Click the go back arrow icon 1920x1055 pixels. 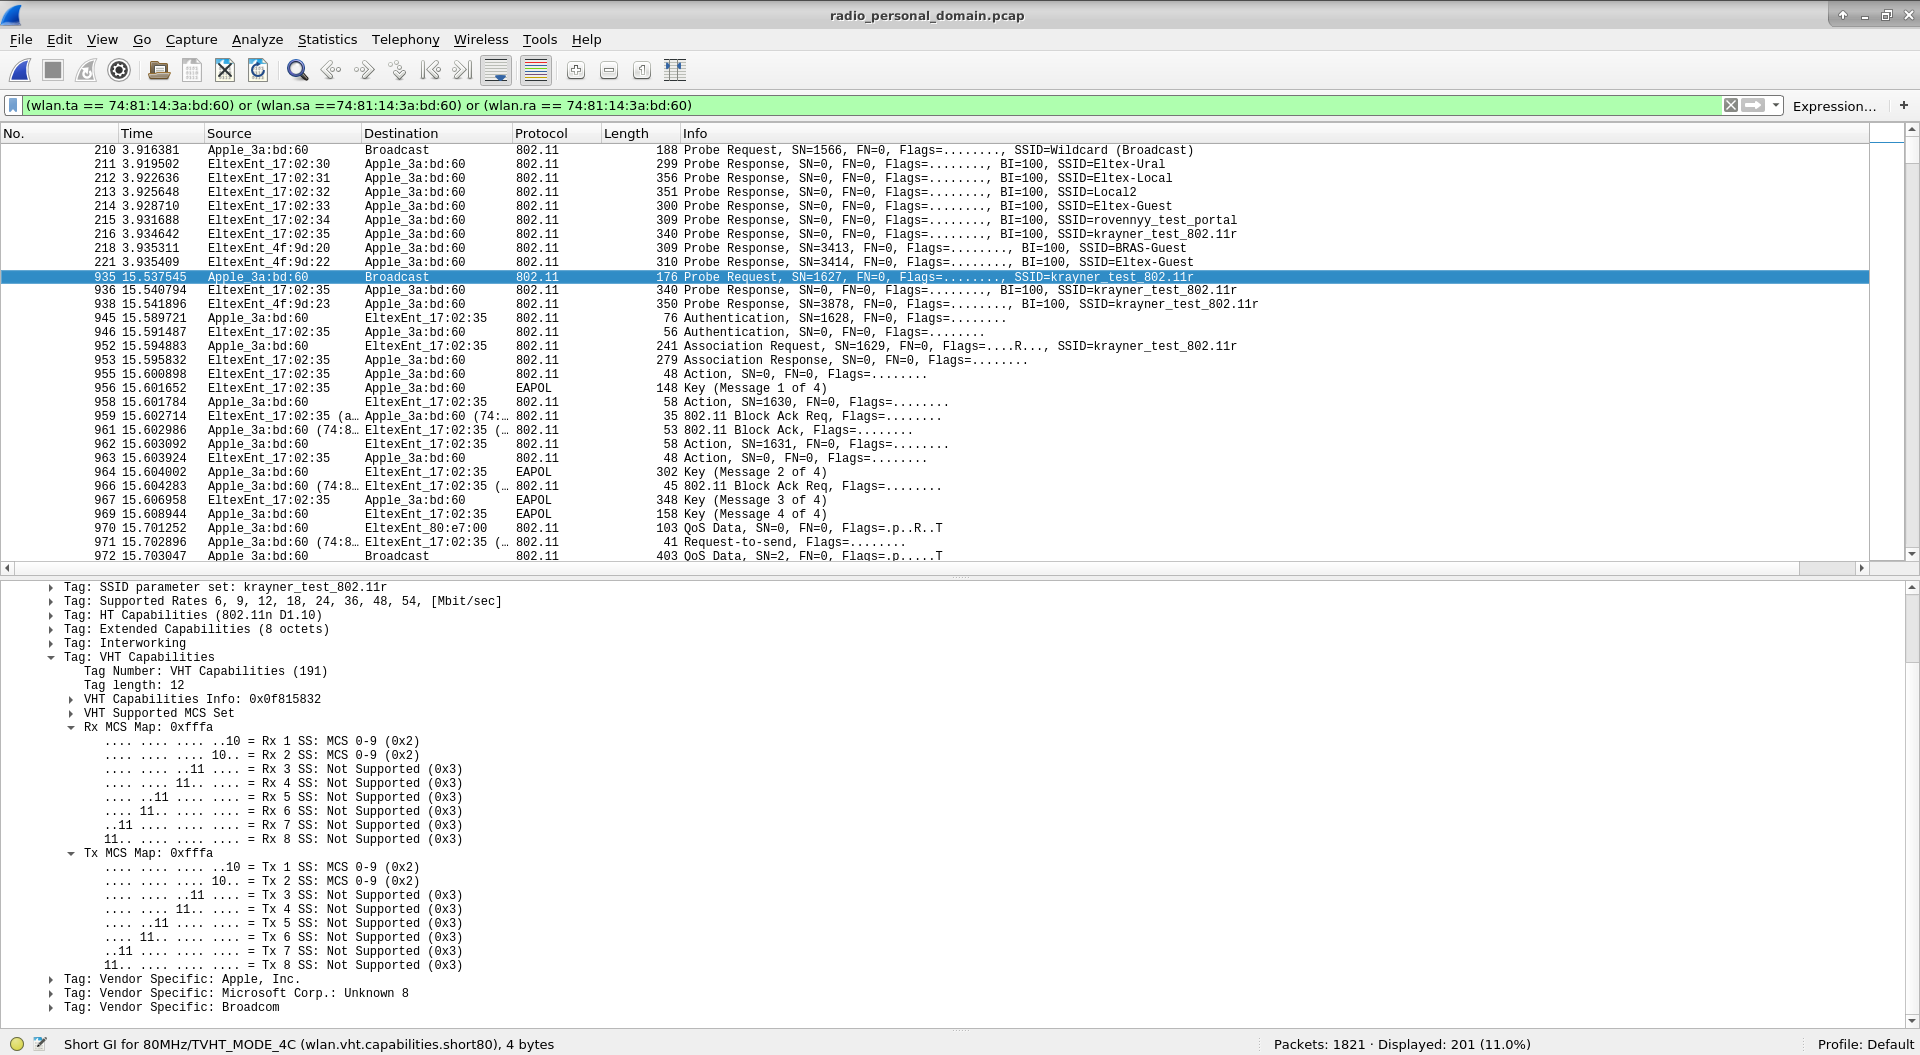point(331,70)
